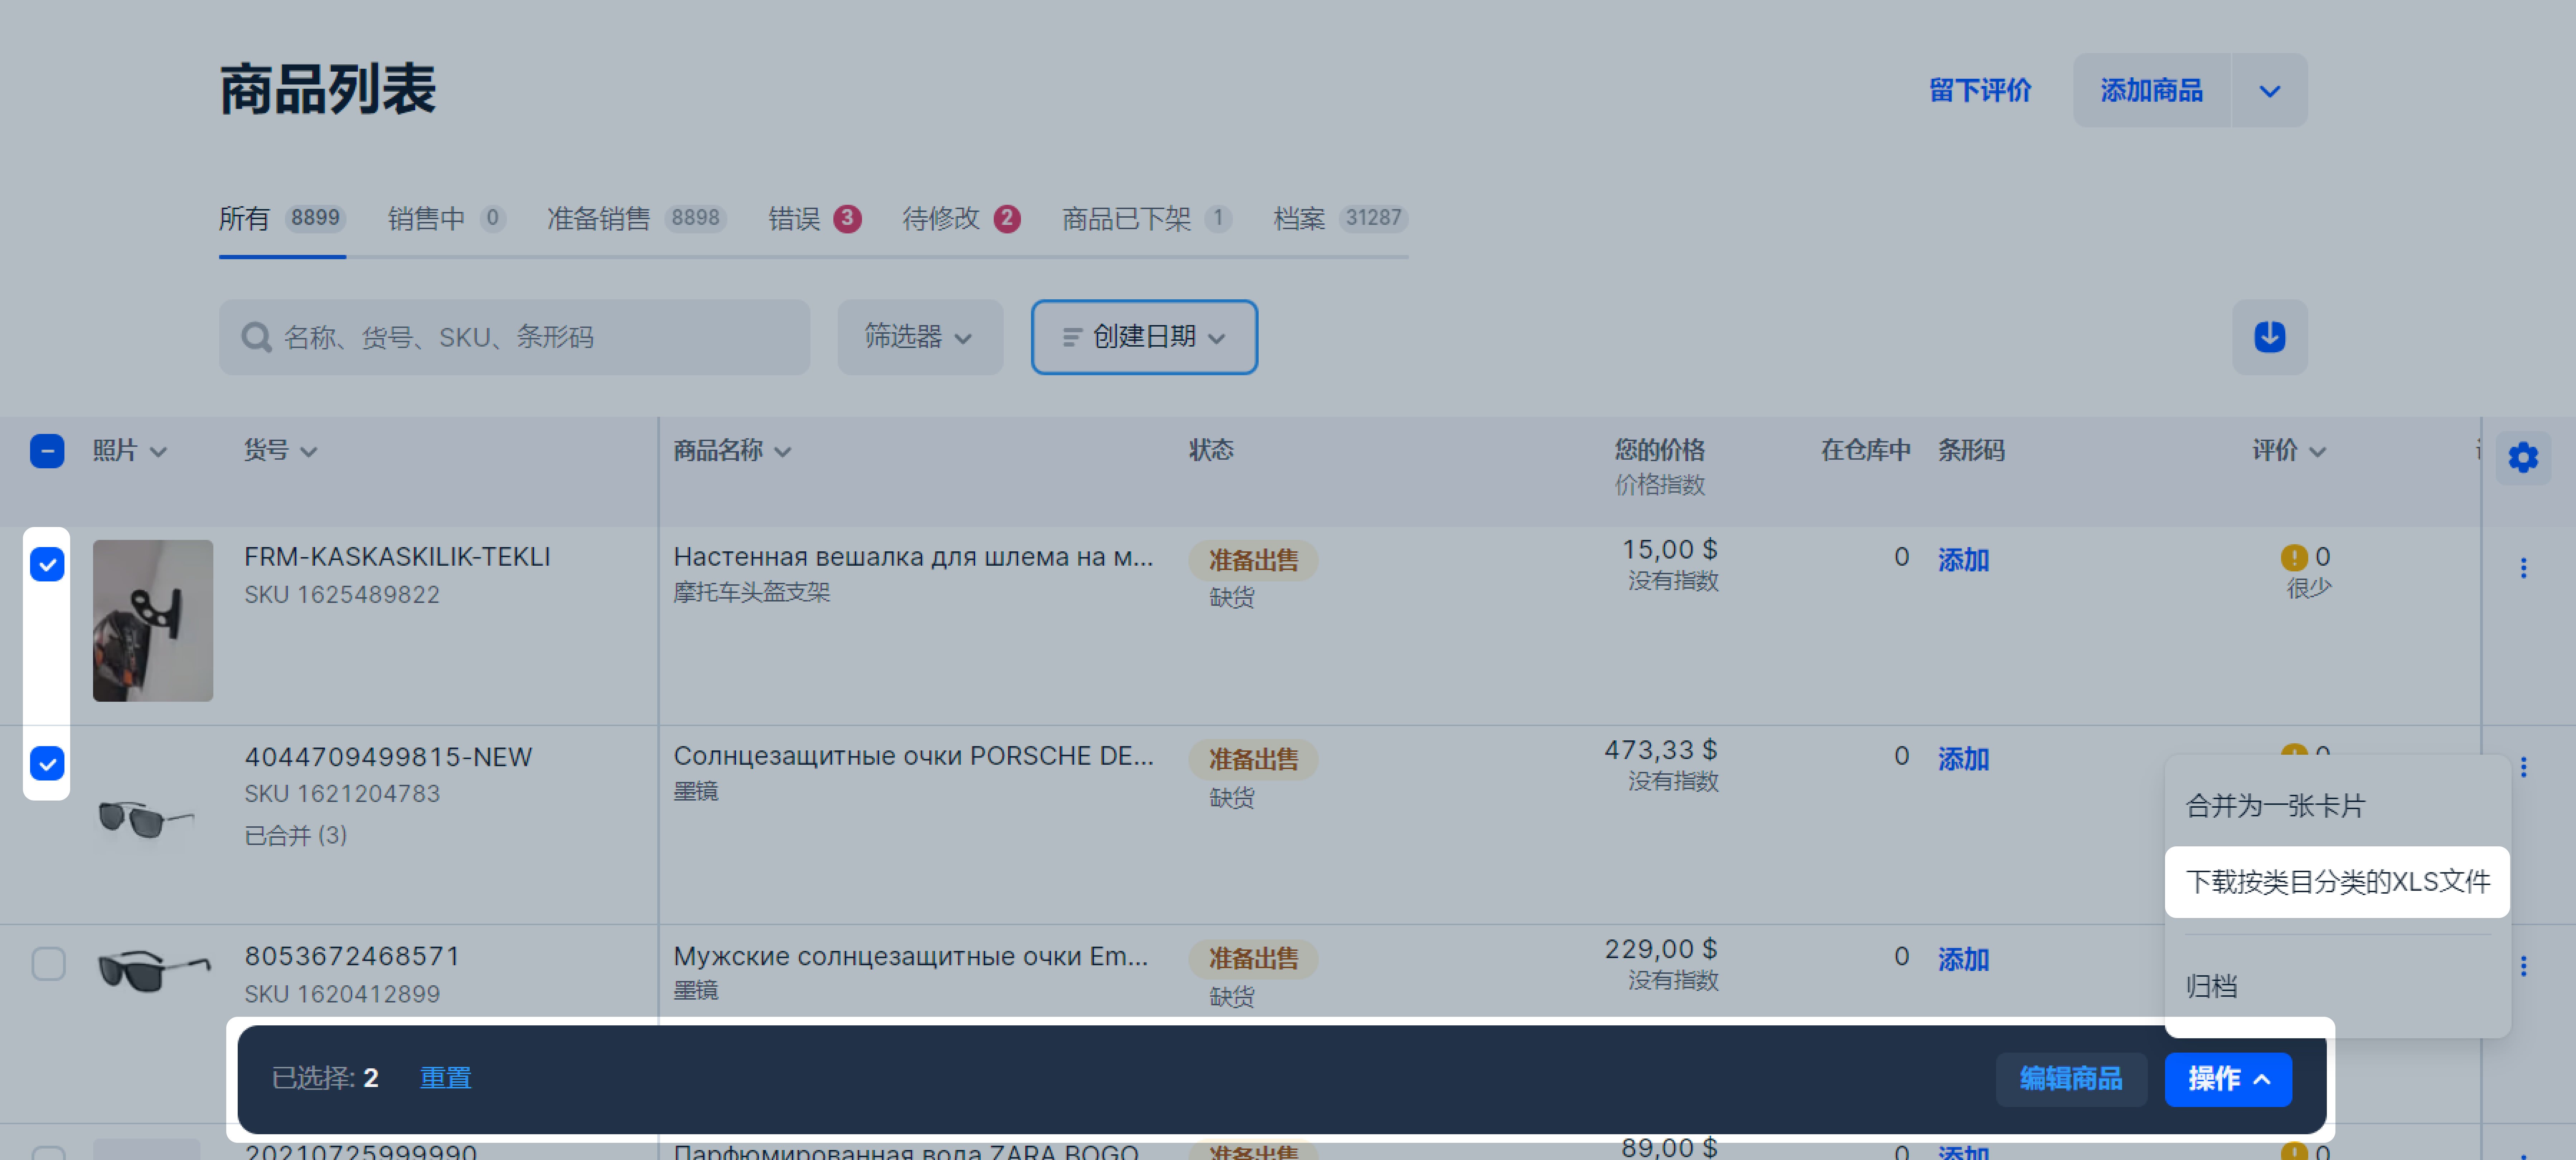
Task: Open three-dot menu for 4044709499815-NEW row
Action: click(x=2523, y=767)
